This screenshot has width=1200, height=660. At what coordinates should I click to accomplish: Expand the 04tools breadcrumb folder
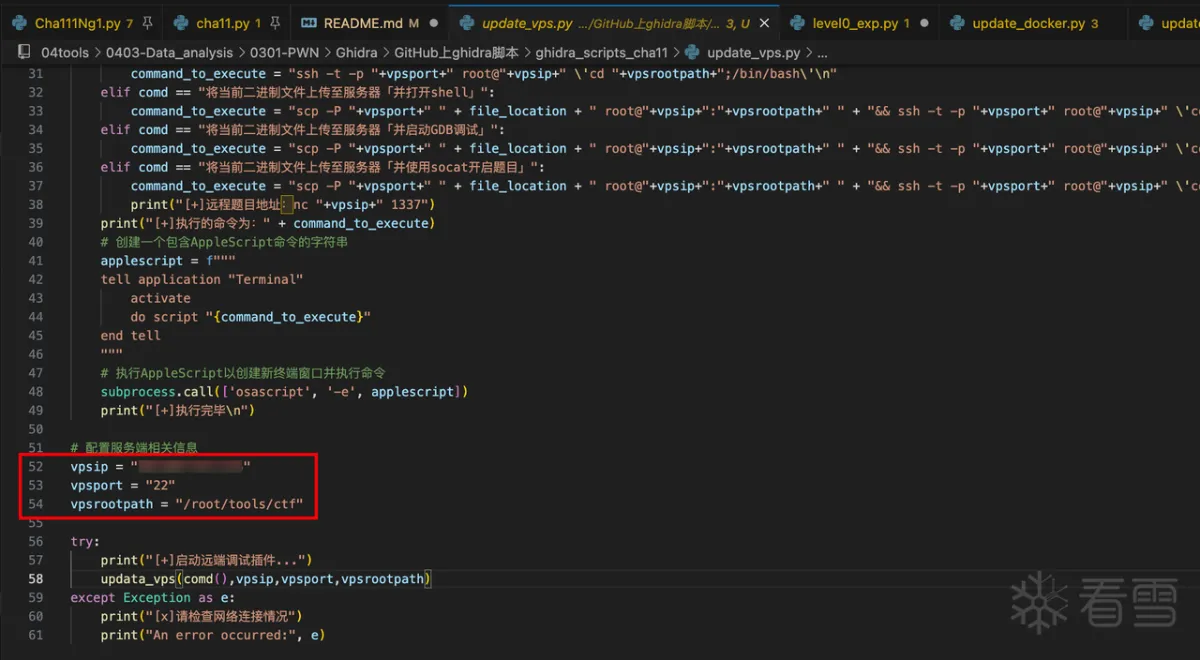pos(67,53)
